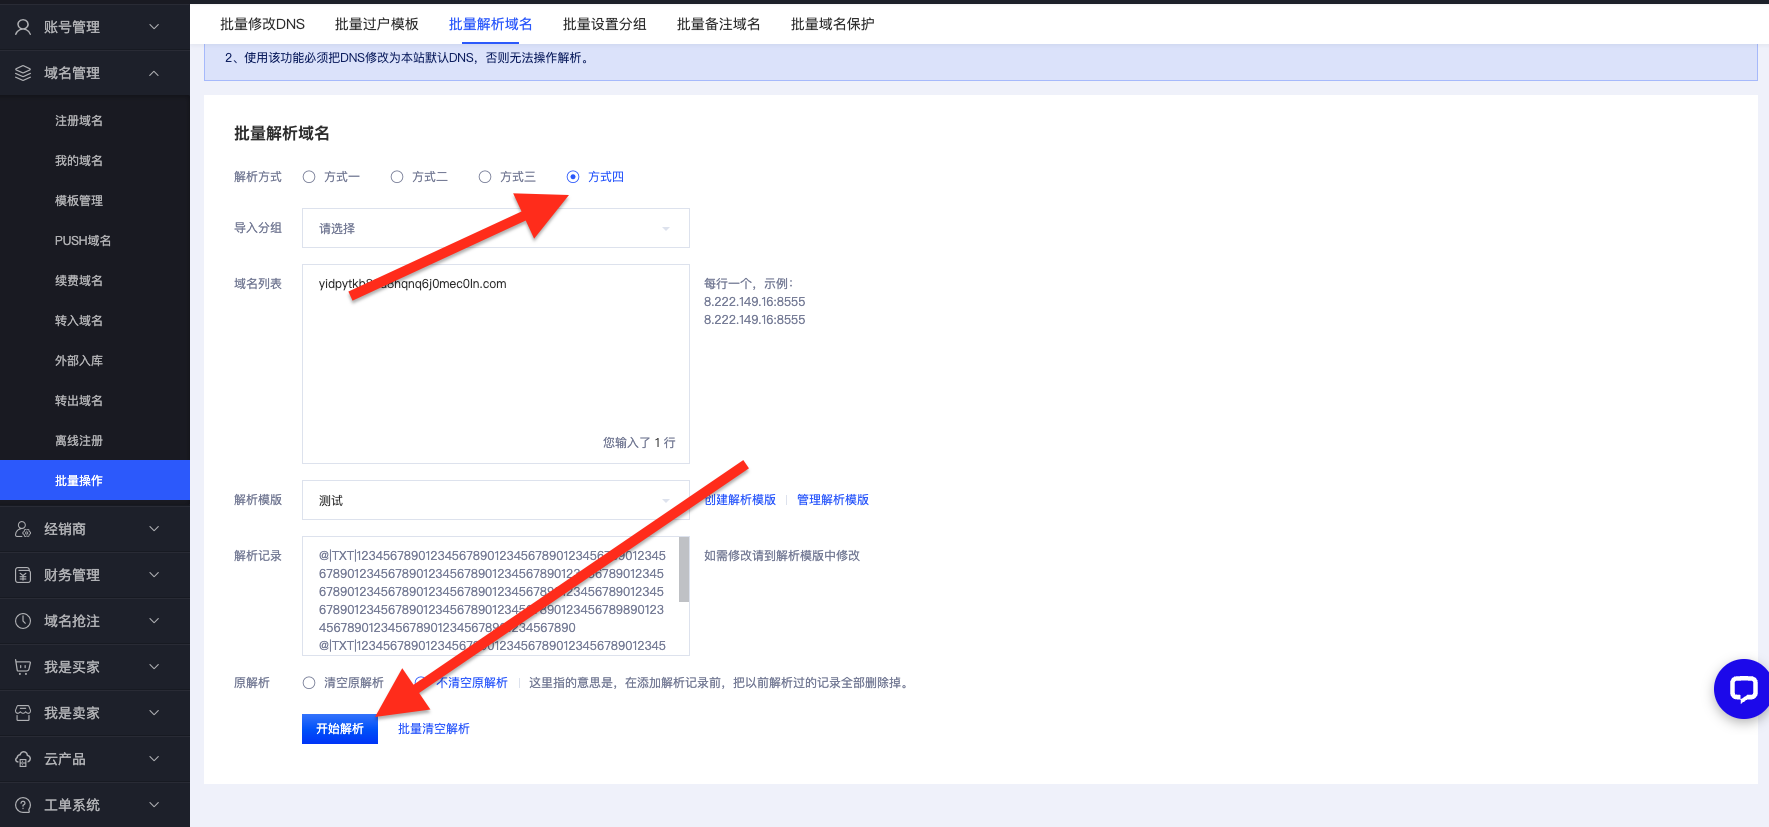Expand the 工单系统 sidebar section
1769x827 pixels.
pyautogui.click(x=95, y=805)
